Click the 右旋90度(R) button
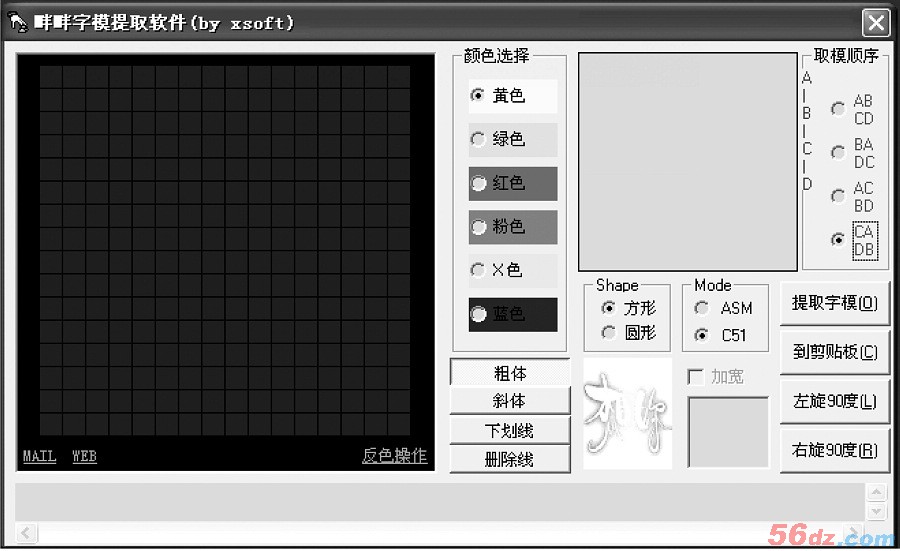900x551 pixels. click(835, 451)
